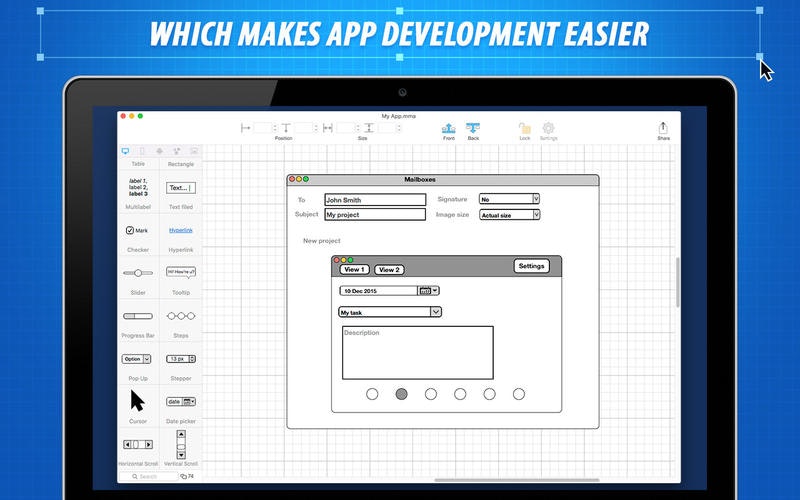Click the Lock padlock icon in the toolbar
The width and height of the screenshot is (800, 500).
tap(524, 128)
